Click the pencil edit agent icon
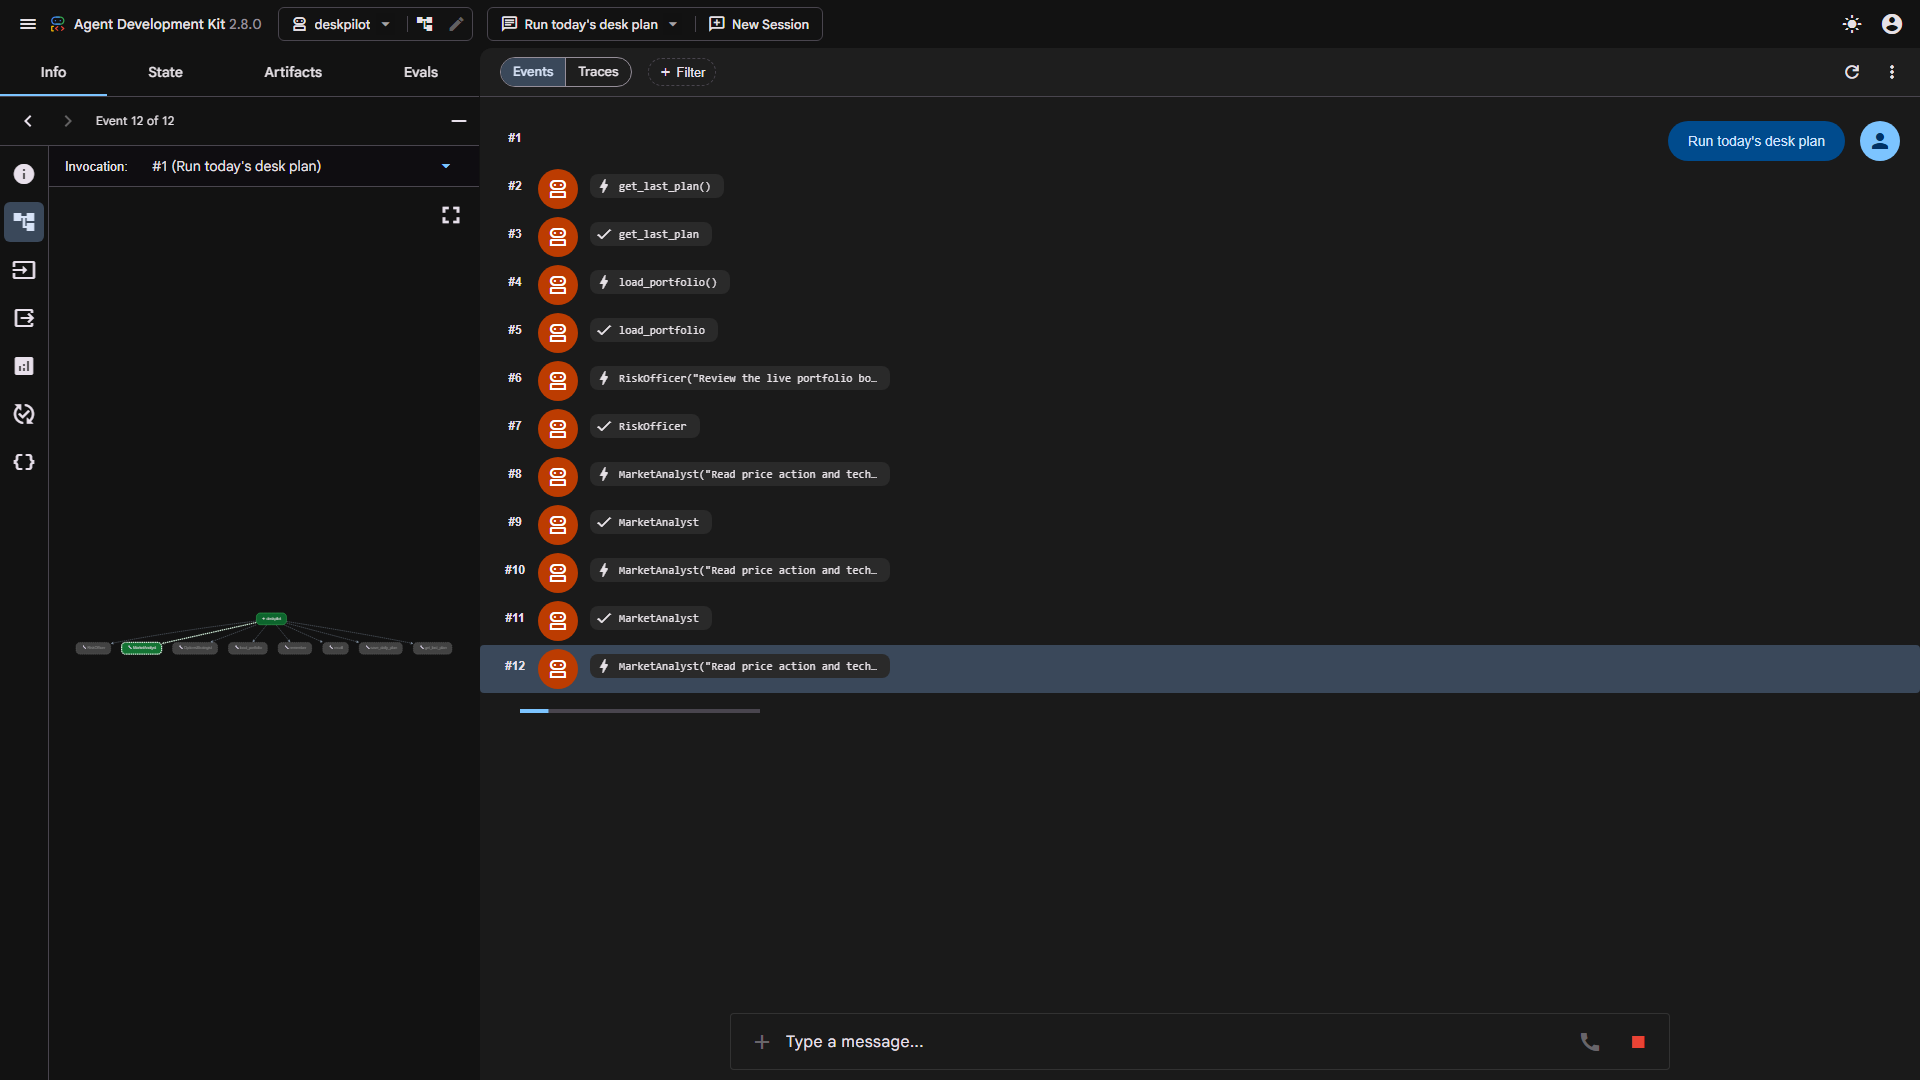 pos(456,24)
